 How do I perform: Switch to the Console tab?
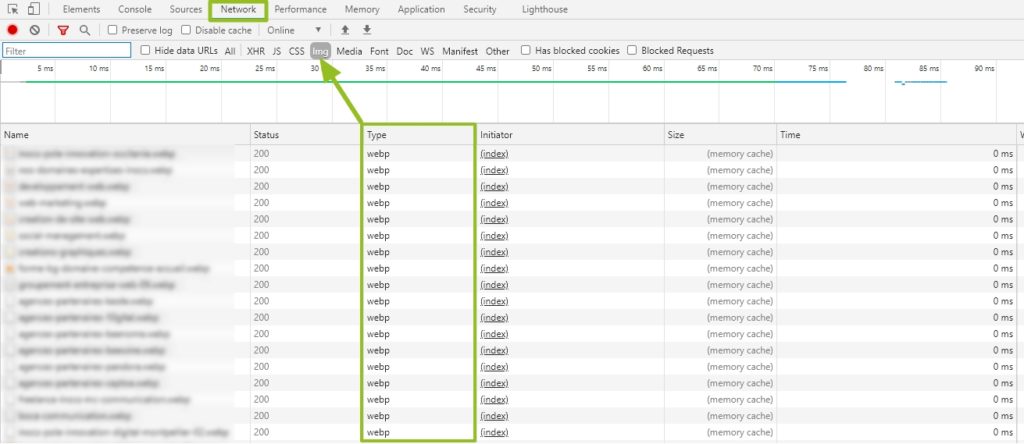pyautogui.click(x=135, y=10)
